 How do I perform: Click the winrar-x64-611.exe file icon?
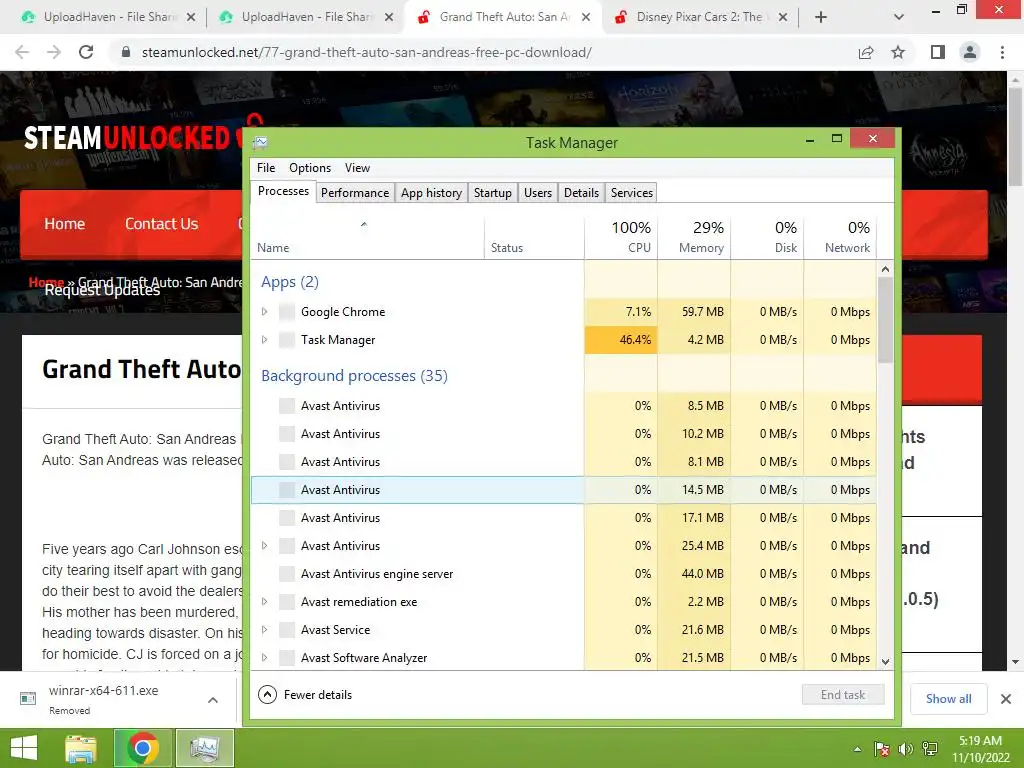[28, 698]
